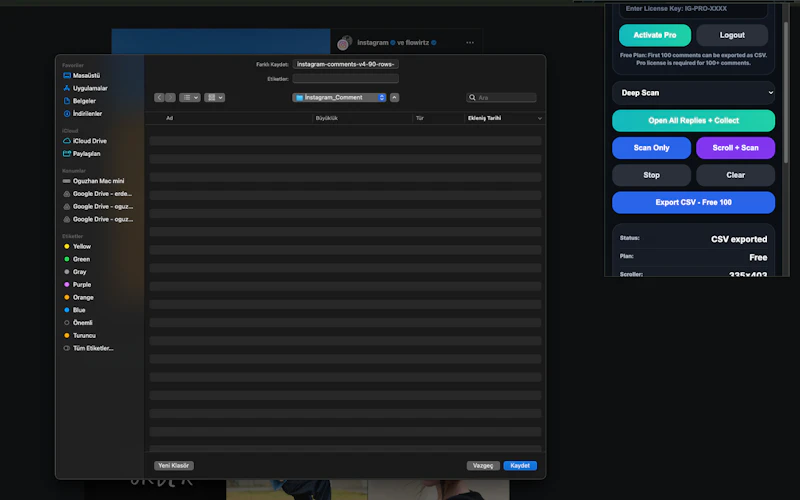Select Paylaşılan in the sidebar
800x500 pixels.
tap(82, 154)
